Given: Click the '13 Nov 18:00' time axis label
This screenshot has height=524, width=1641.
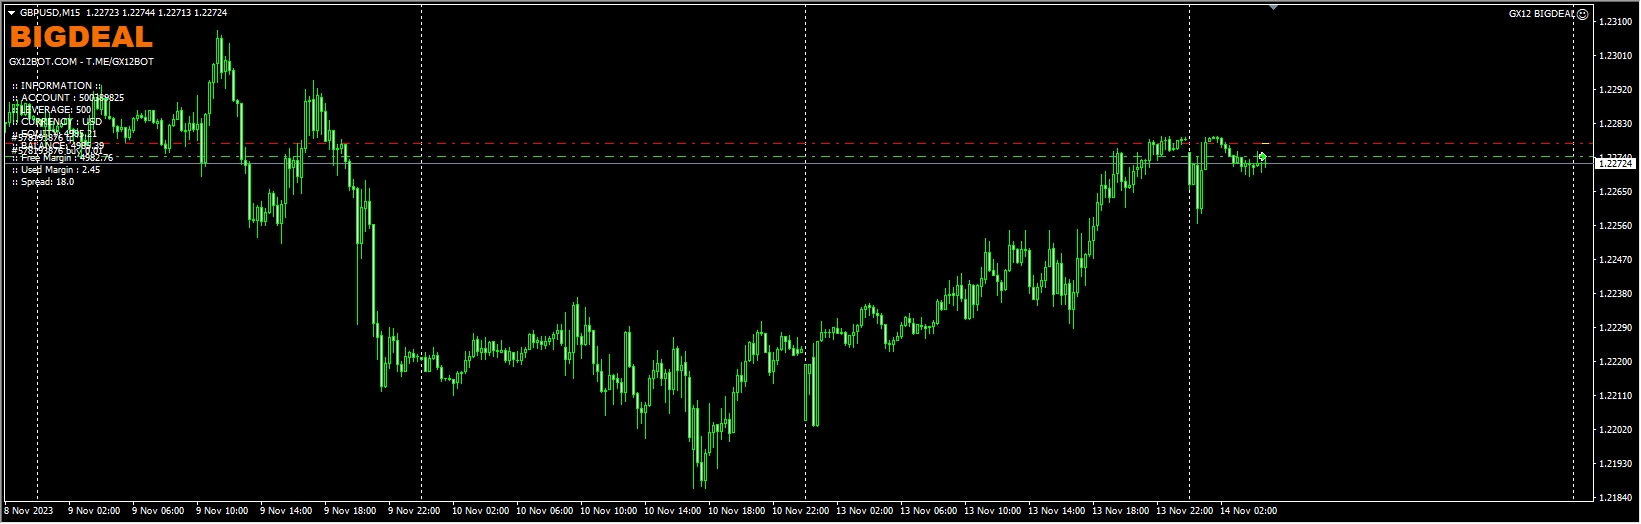Looking at the screenshot, I should (1120, 511).
